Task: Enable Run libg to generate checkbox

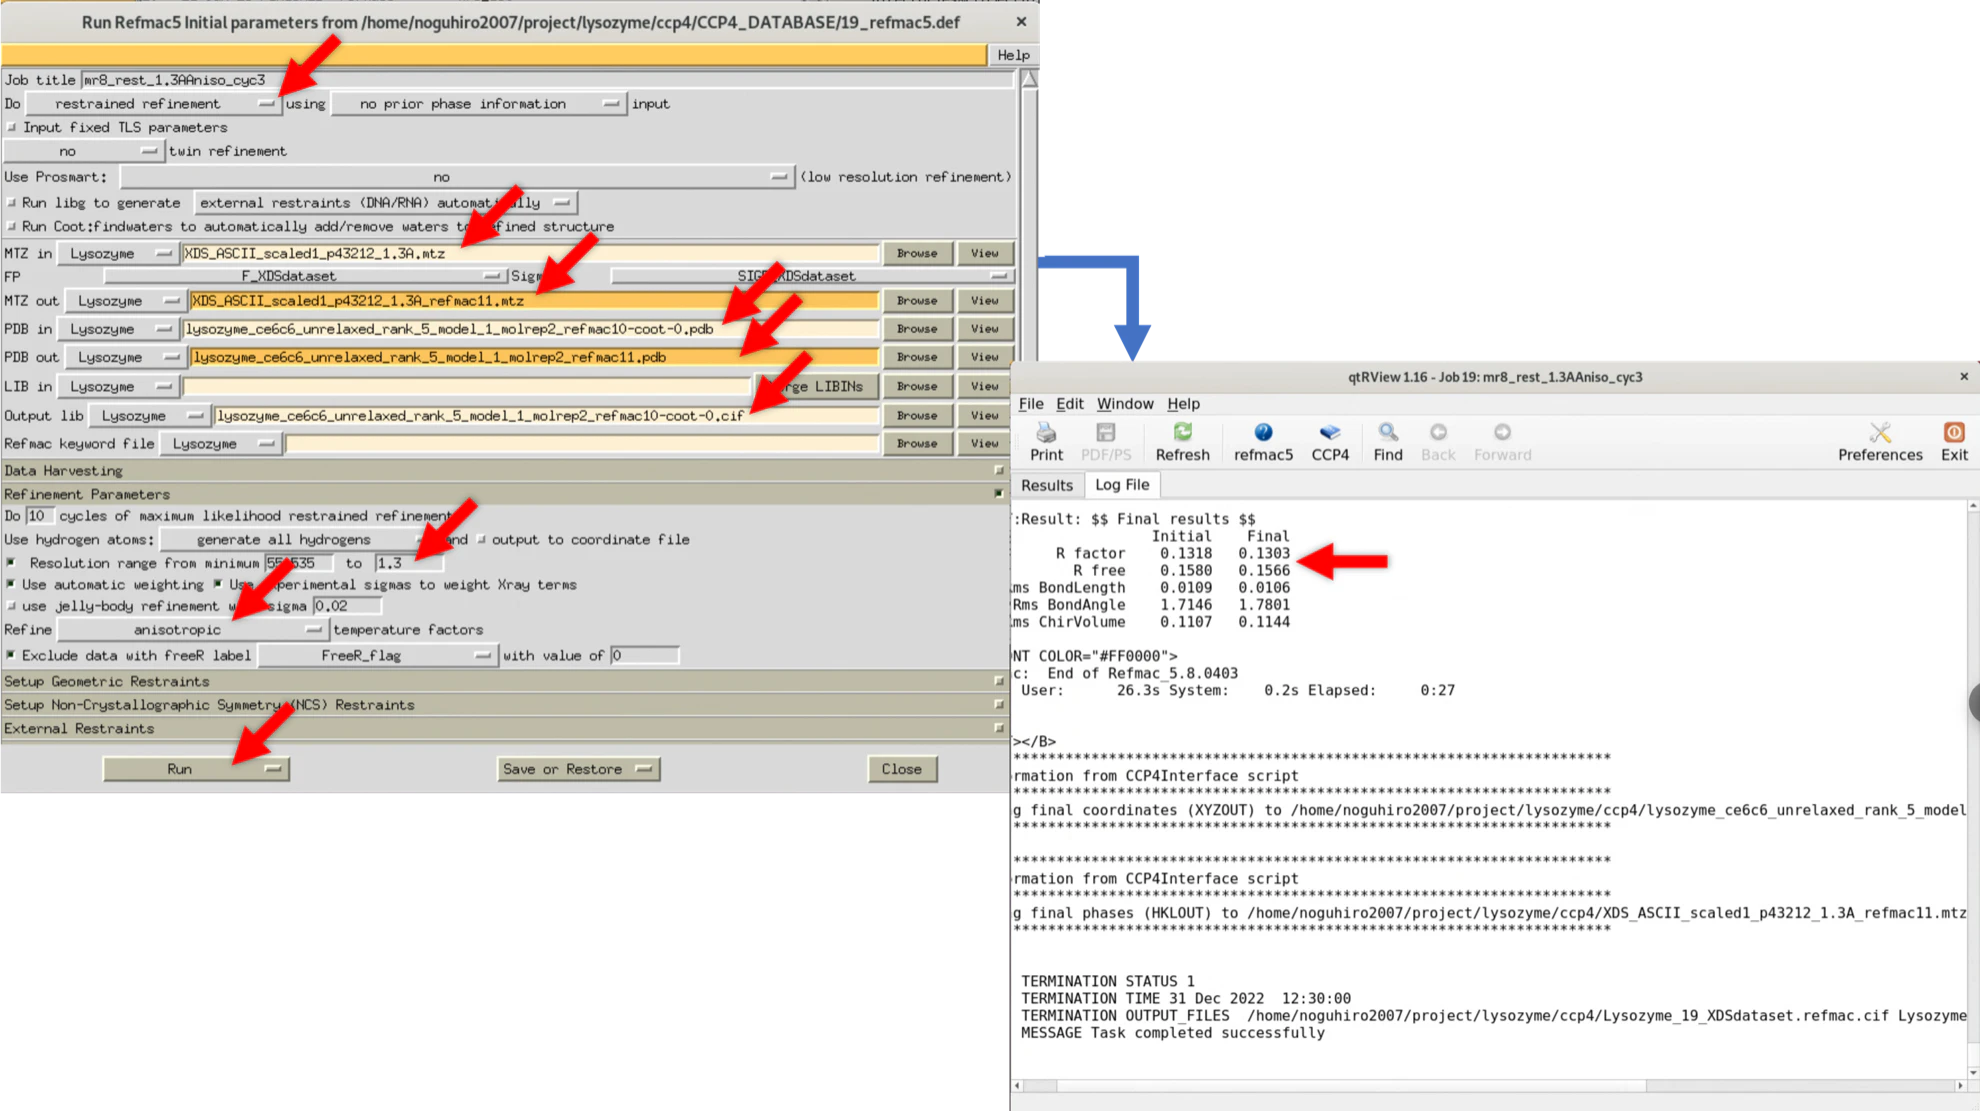Action: (11, 202)
